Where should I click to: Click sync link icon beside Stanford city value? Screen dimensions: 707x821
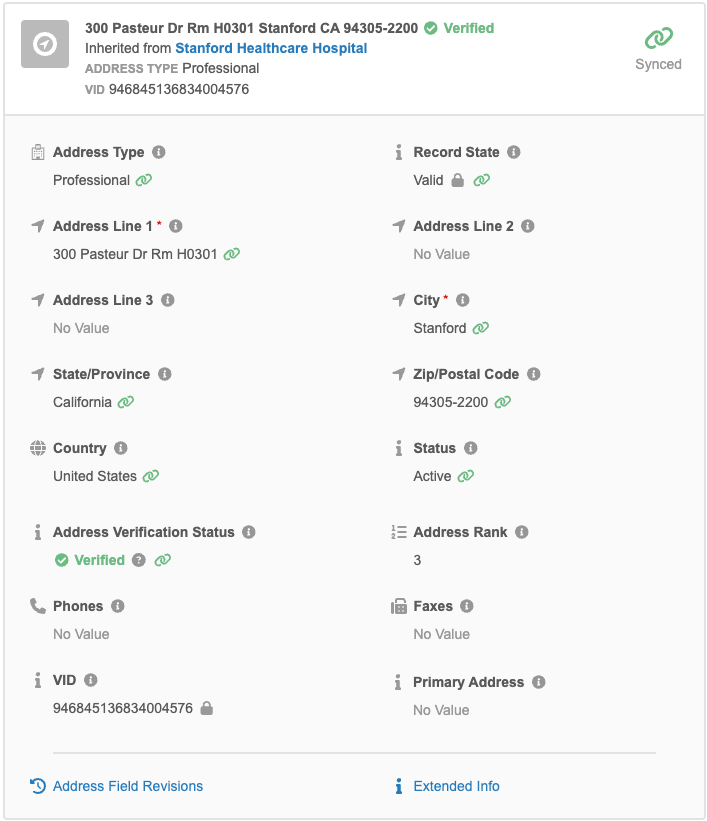click(481, 328)
